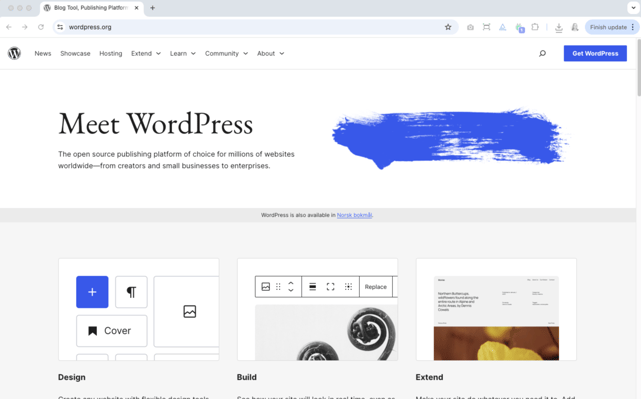Image resolution: width=641 pixels, height=399 pixels.
Task: Click the align icon in the Build toolbar
Action: tap(312, 287)
